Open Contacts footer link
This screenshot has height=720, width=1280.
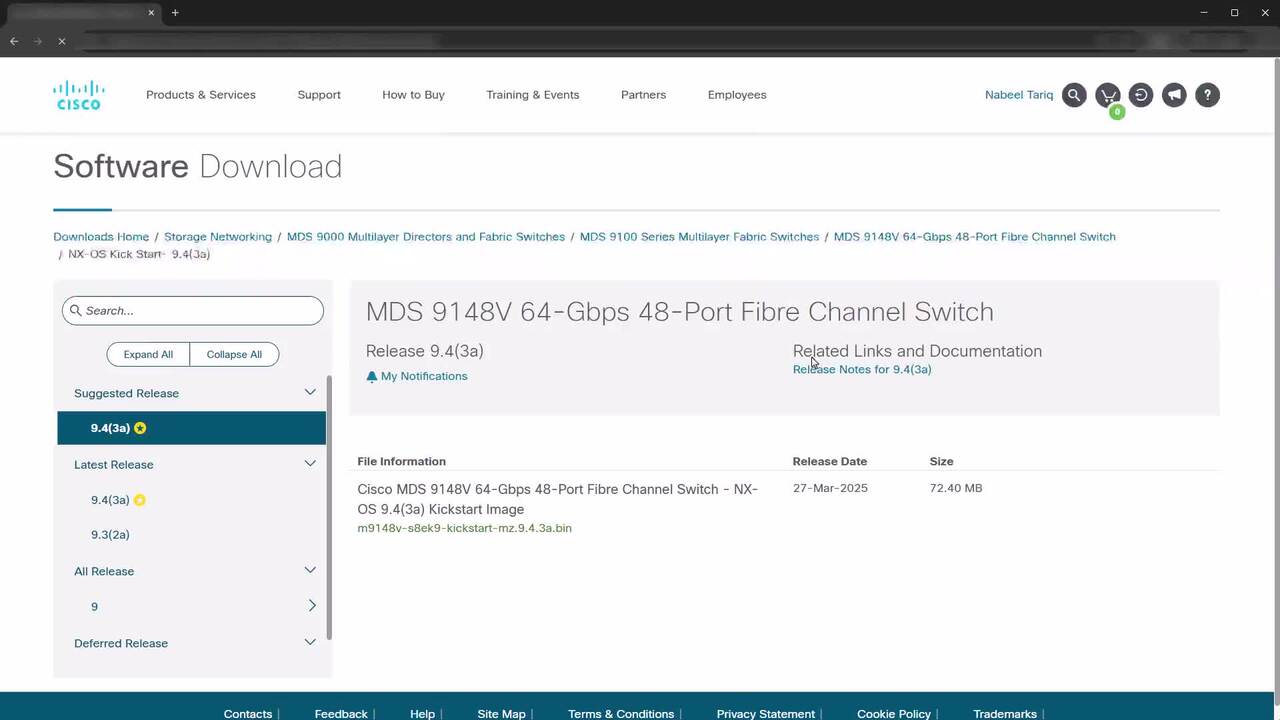[248, 714]
